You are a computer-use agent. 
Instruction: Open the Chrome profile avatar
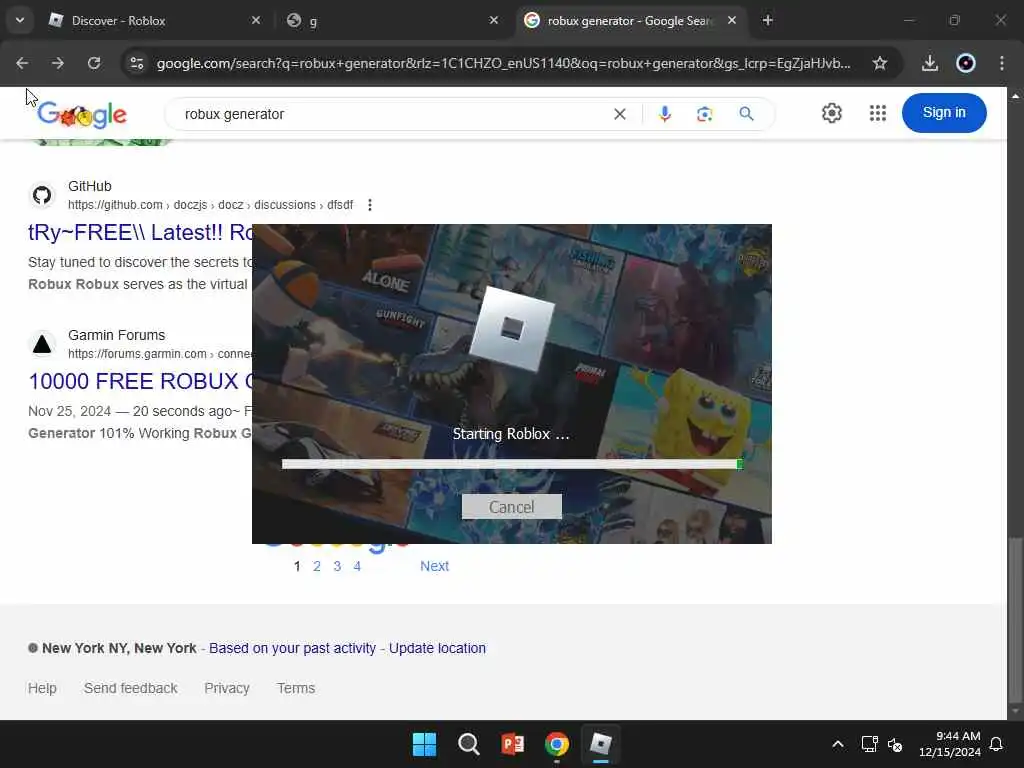coord(965,63)
